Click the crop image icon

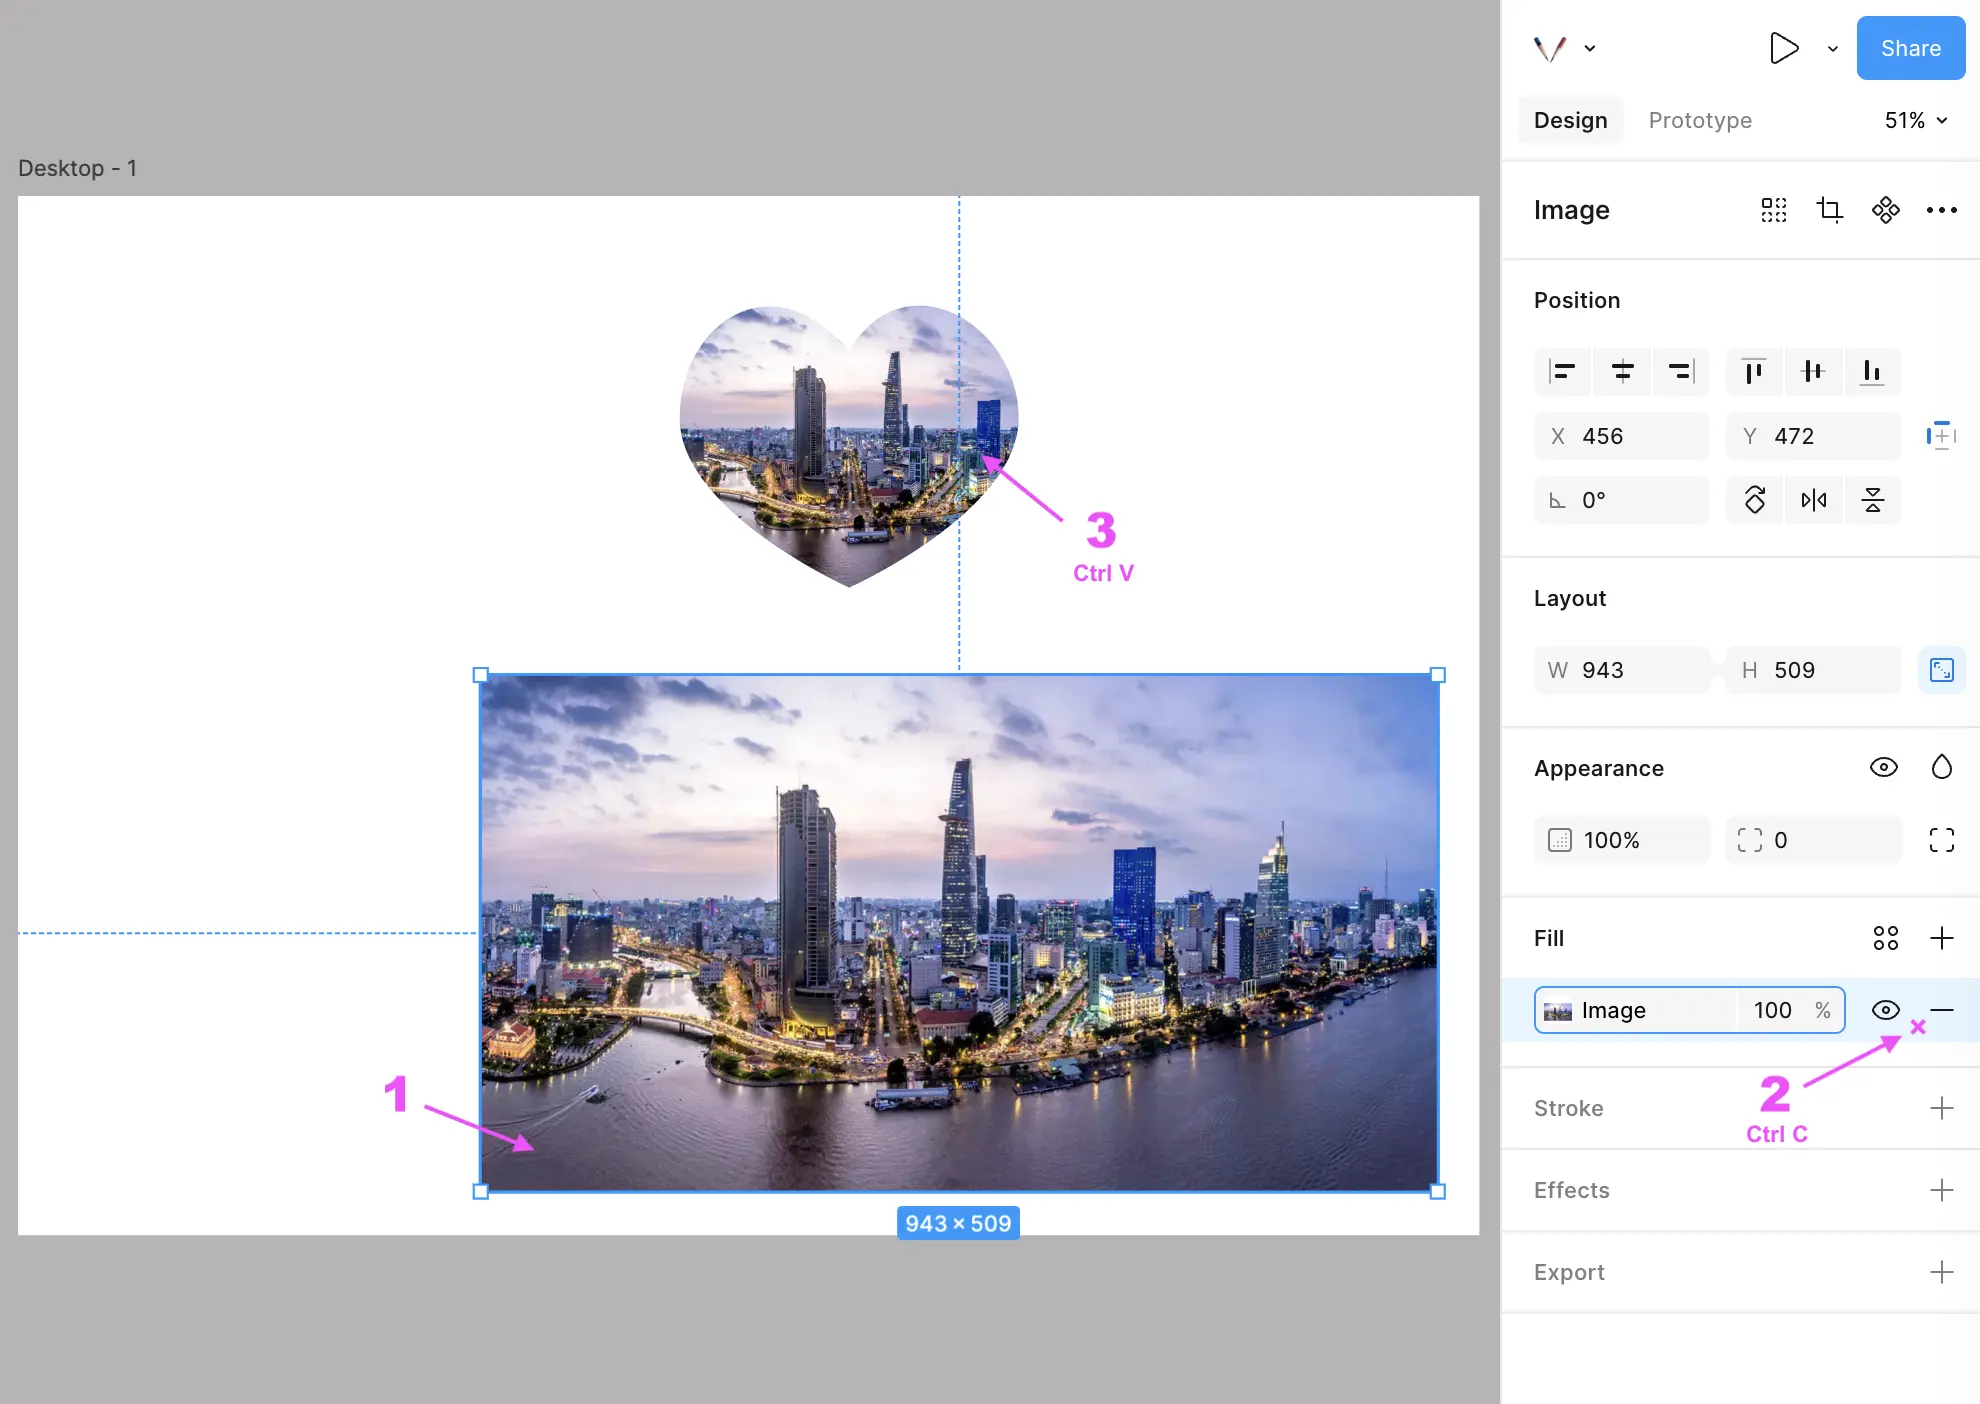[x=1829, y=210]
